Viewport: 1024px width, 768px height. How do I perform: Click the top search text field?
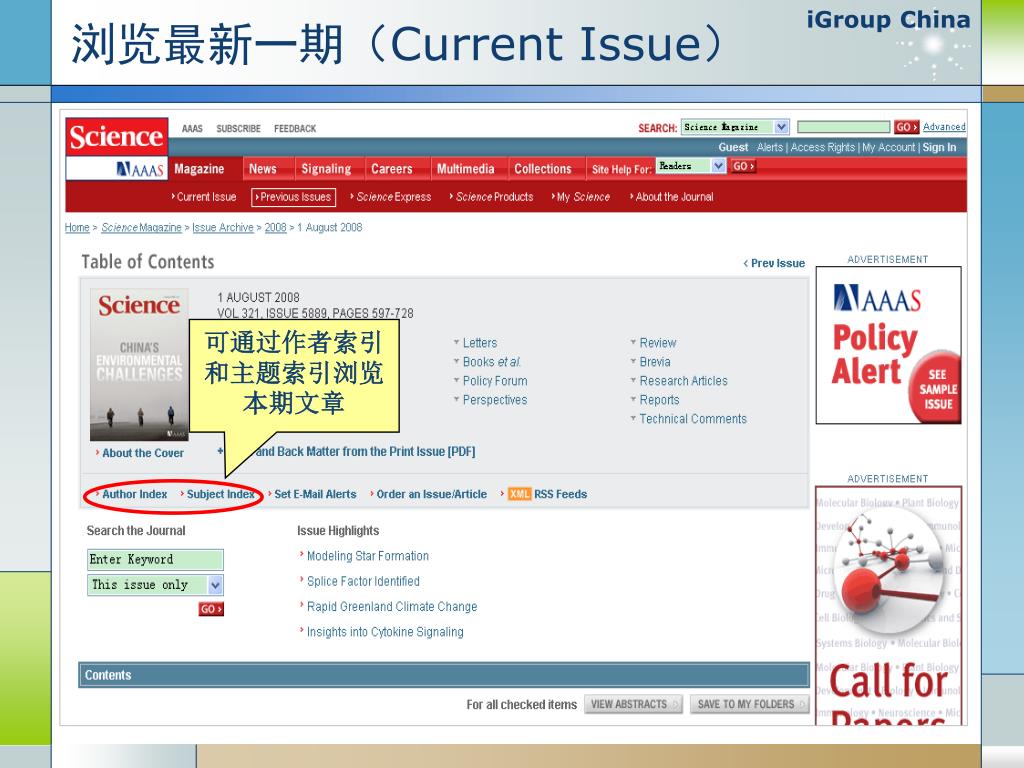[x=843, y=127]
